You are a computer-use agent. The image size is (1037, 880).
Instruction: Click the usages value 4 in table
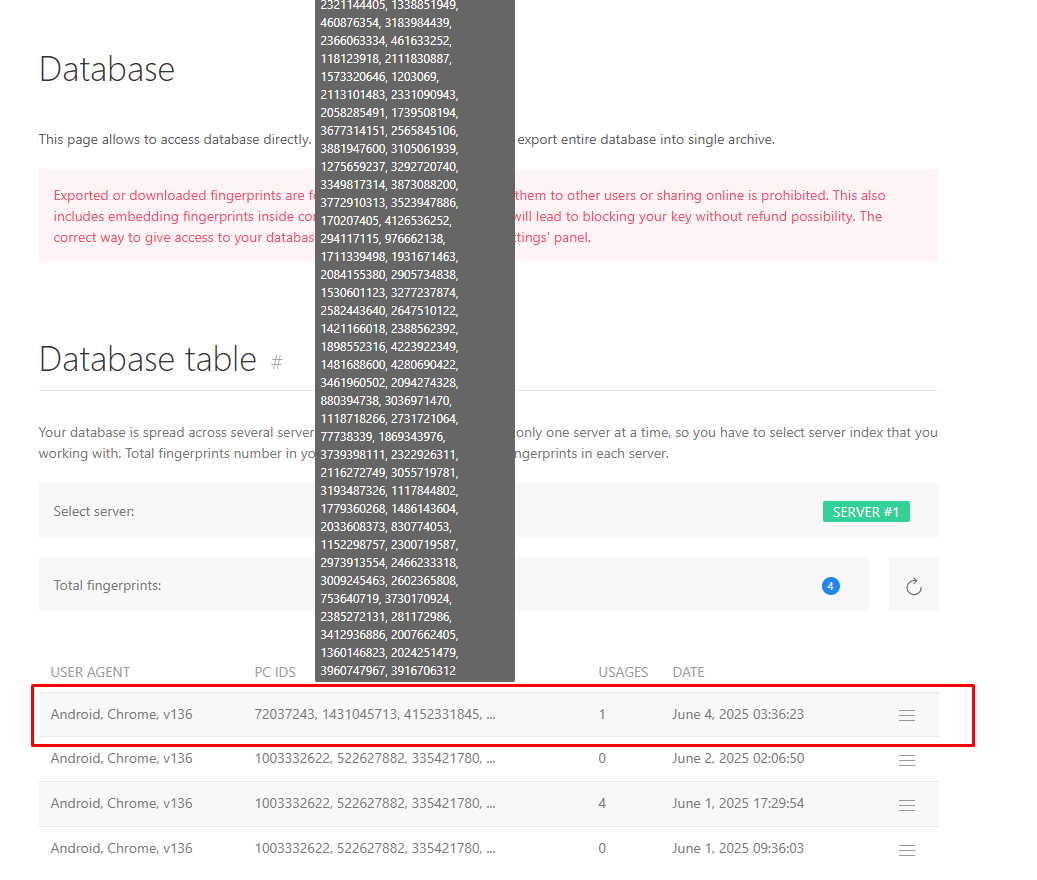click(x=602, y=804)
